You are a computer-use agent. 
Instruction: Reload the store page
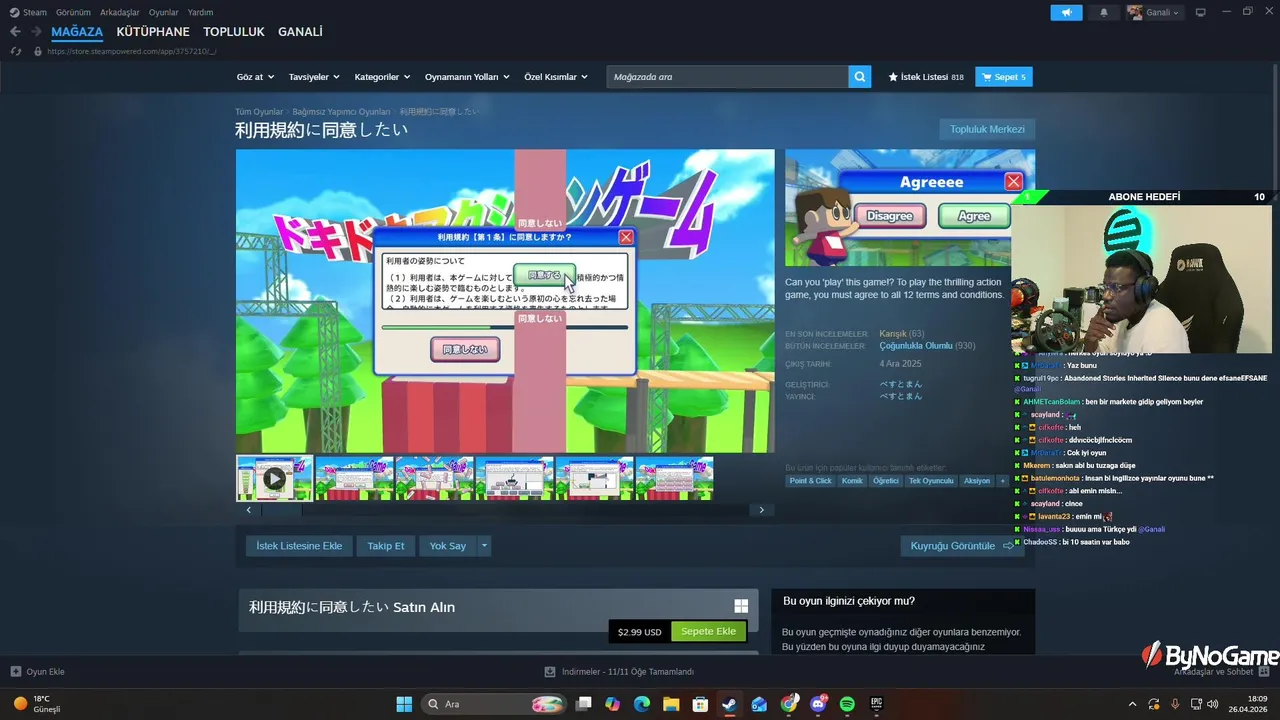click(x=16, y=51)
